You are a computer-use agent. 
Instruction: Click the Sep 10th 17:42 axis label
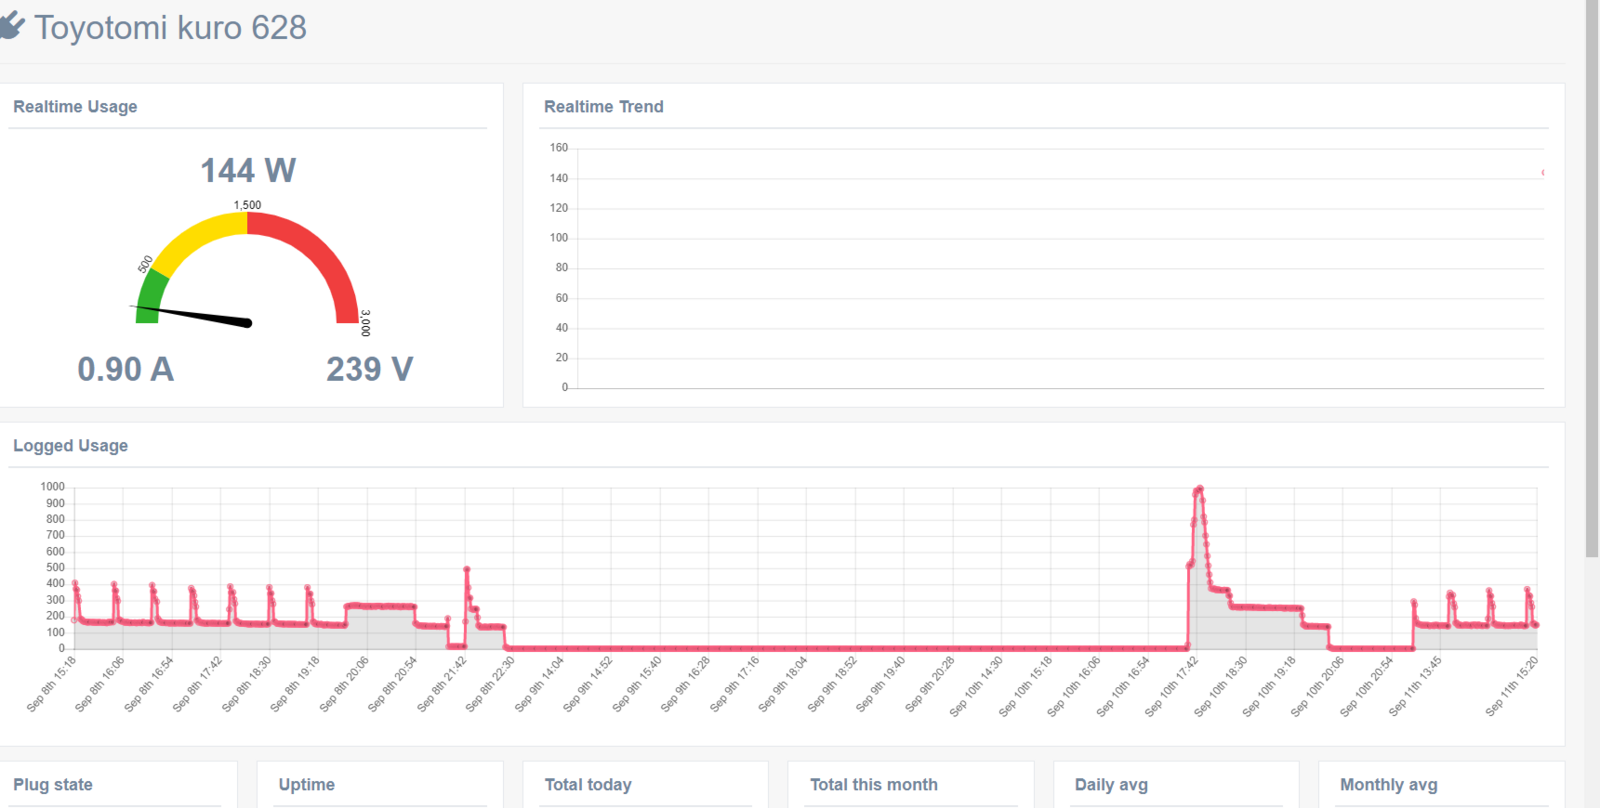[x=1172, y=686]
